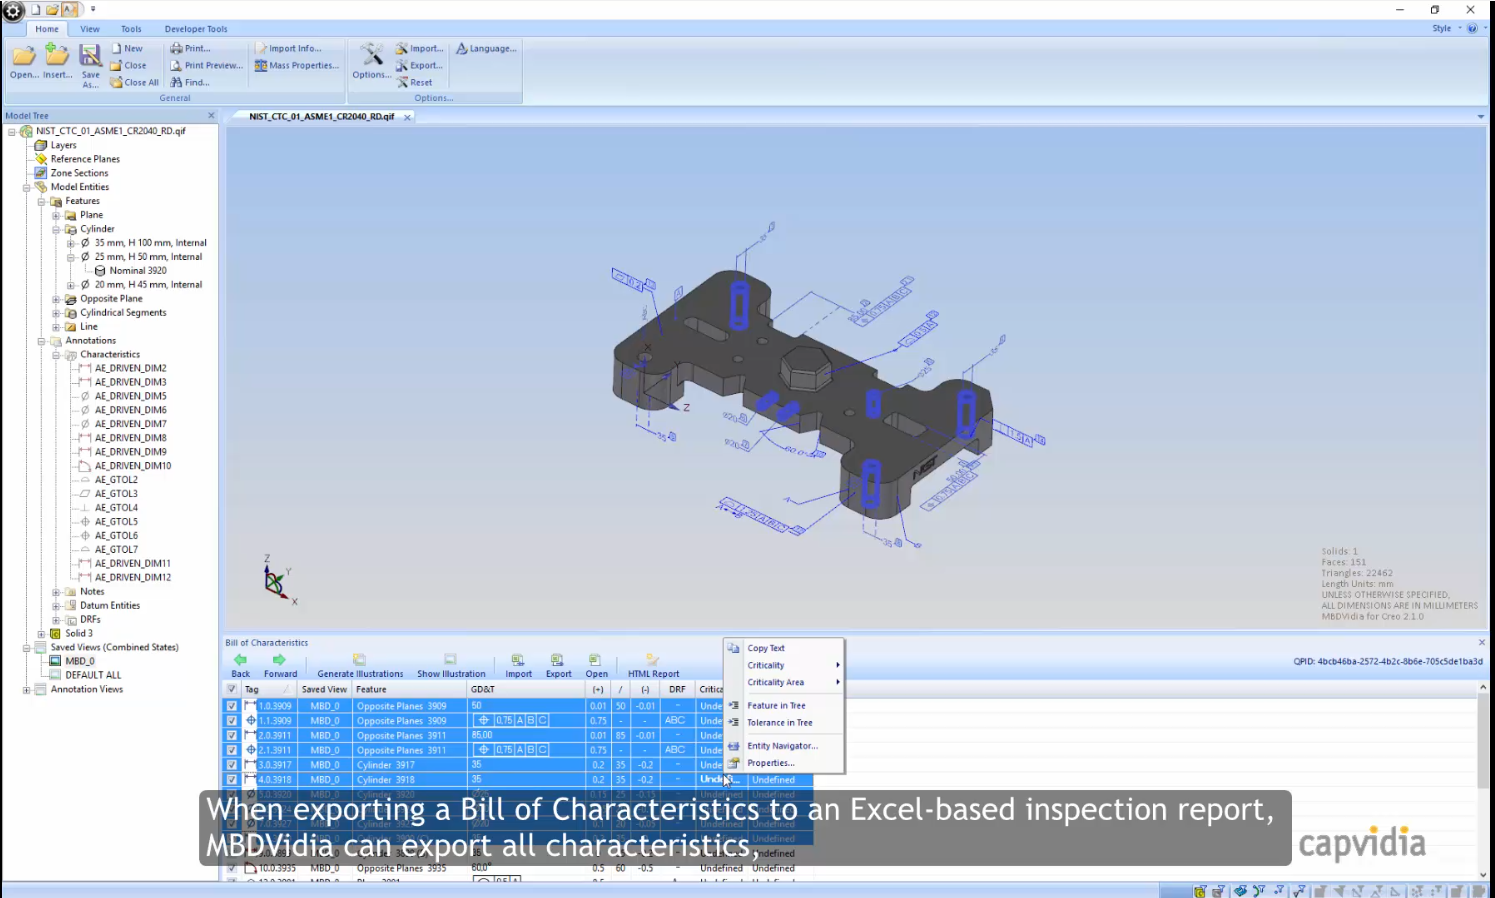Open the Developer Tools ribbon tab
This screenshot has height=898, width=1495.
click(196, 29)
